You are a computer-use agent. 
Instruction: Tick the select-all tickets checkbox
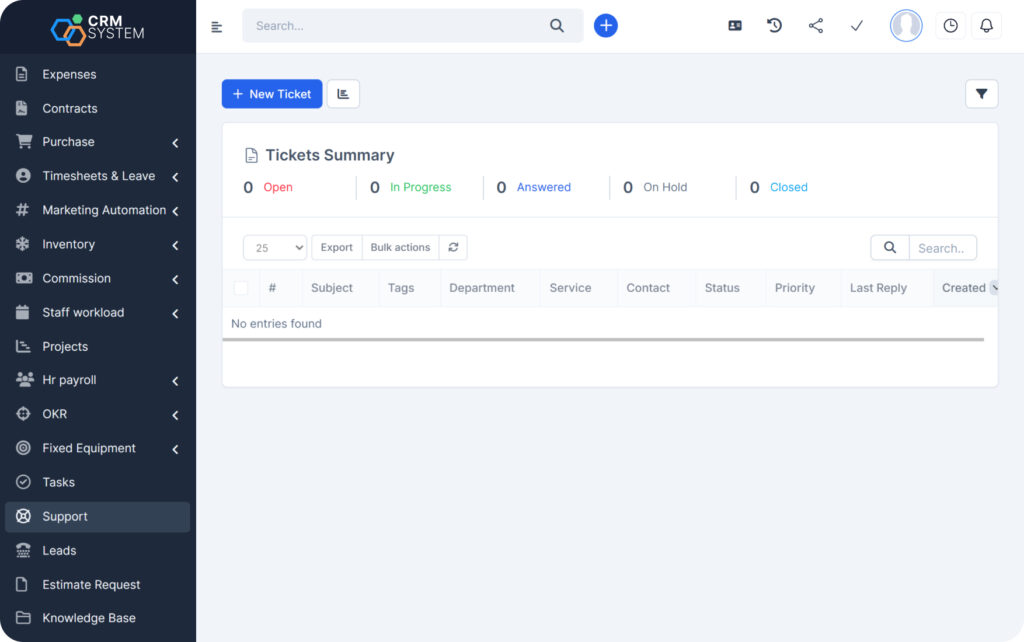(241, 288)
